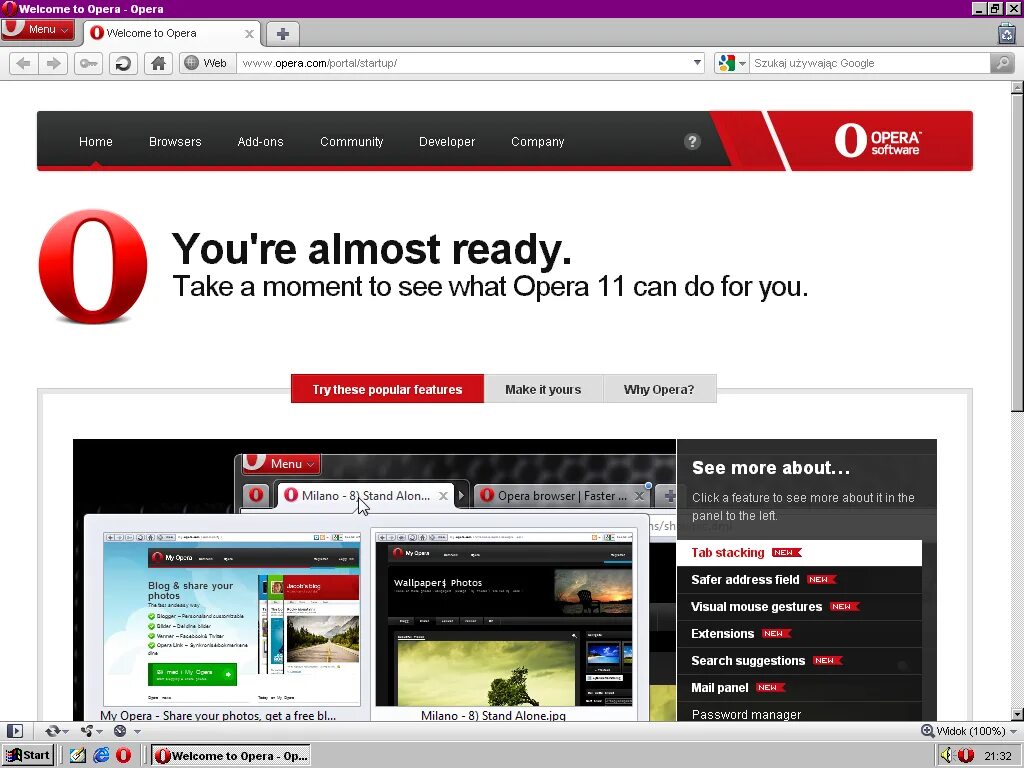Click the big red Opera O logo
Viewport: 1024px width, 768px height.
[x=93, y=266]
